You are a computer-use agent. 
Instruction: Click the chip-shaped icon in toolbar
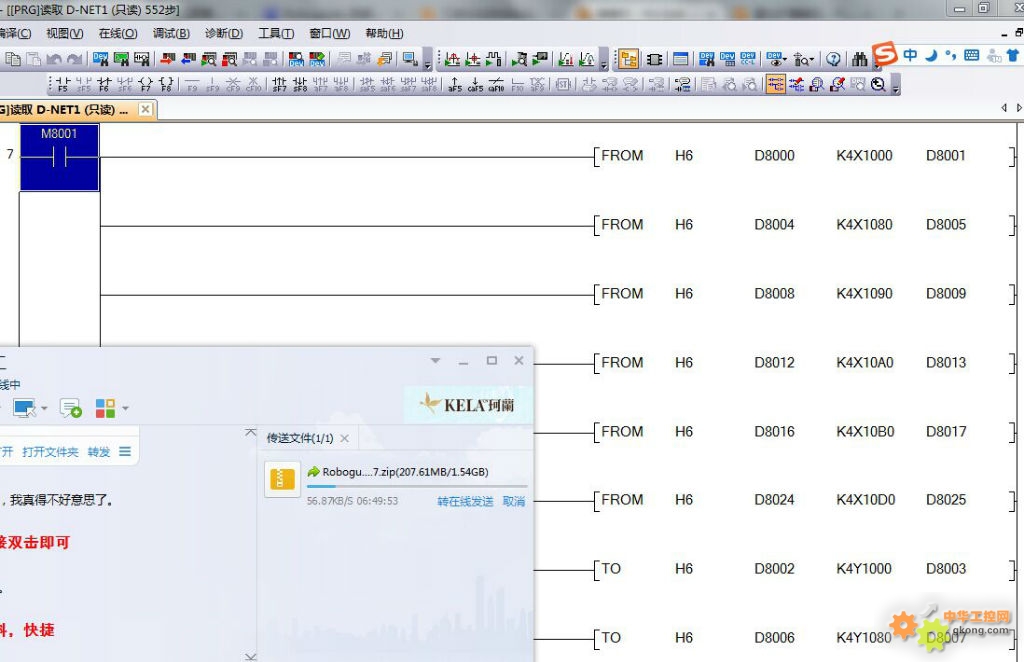(654, 59)
